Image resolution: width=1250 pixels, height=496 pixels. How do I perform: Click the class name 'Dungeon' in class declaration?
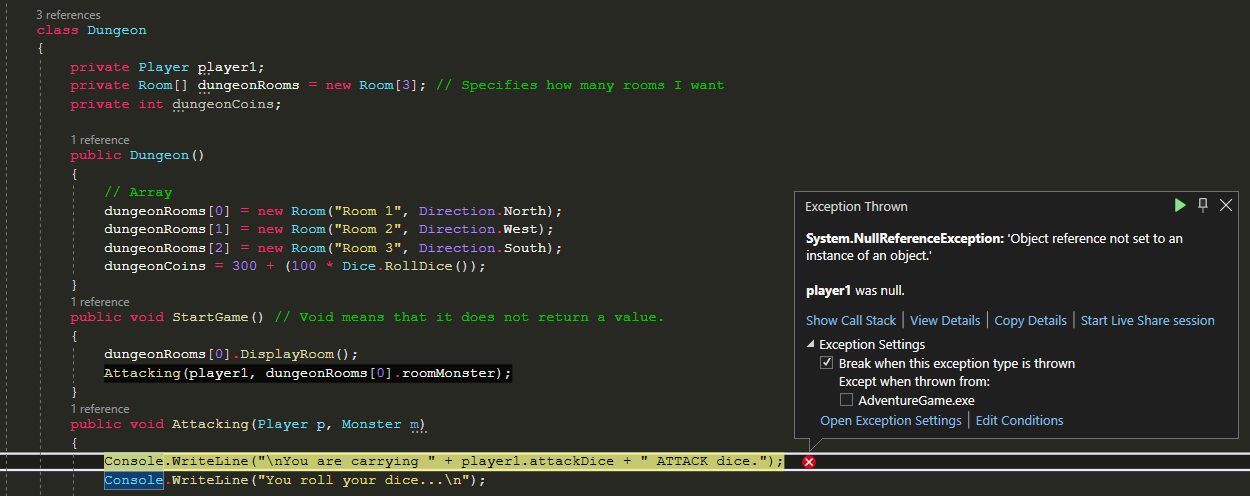[x=117, y=31]
